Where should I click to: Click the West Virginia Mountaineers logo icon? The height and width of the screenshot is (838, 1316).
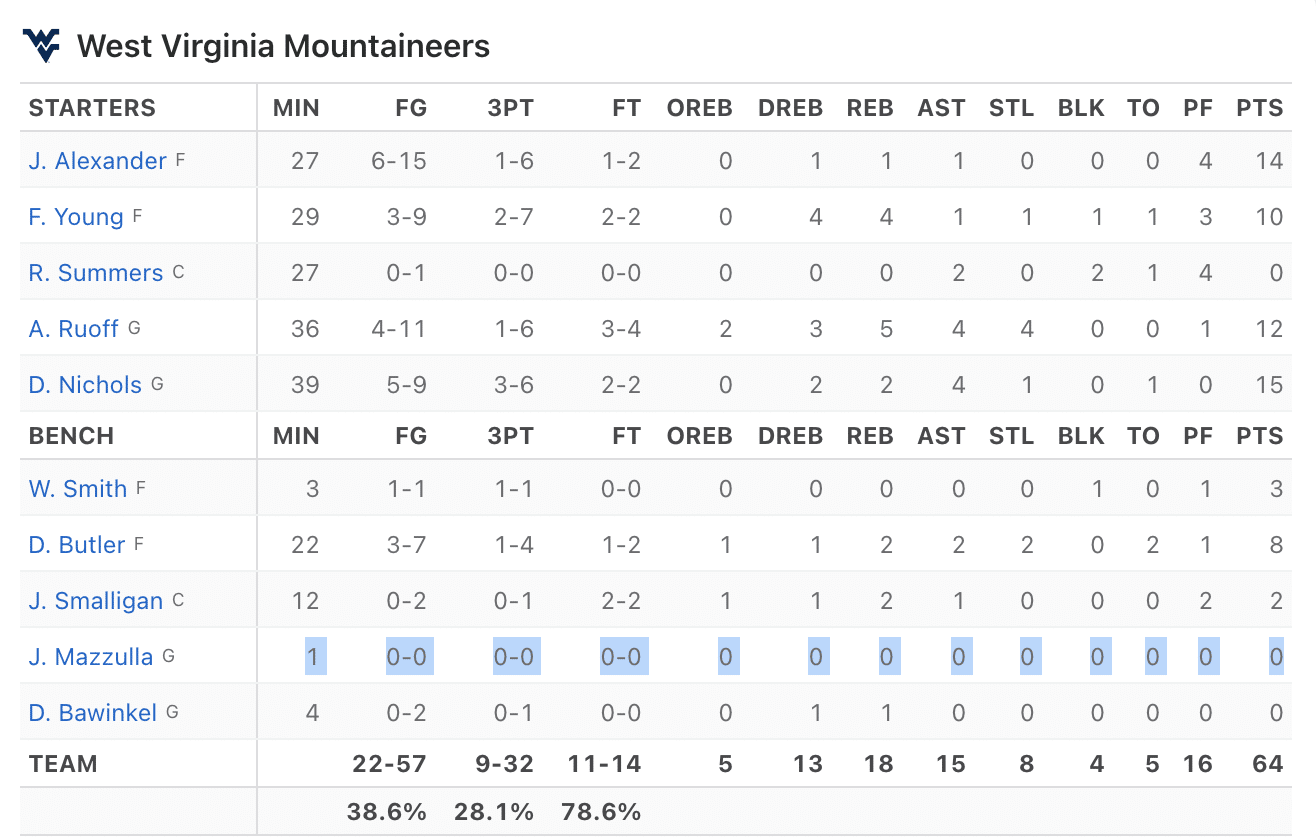42,45
